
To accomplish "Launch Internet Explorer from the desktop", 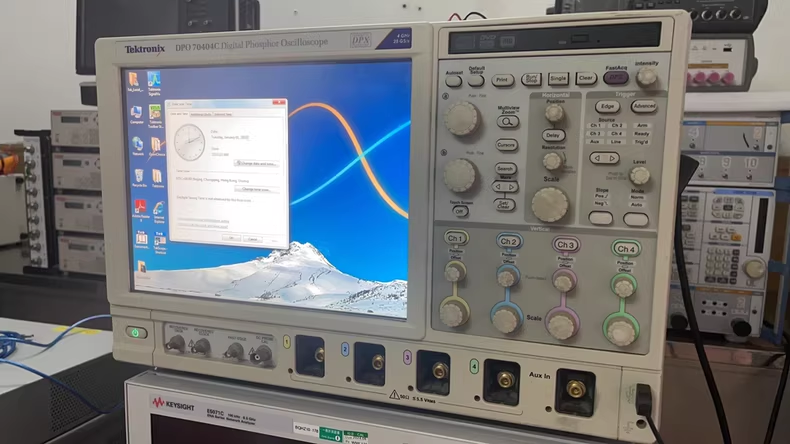I will coord(159,212).
